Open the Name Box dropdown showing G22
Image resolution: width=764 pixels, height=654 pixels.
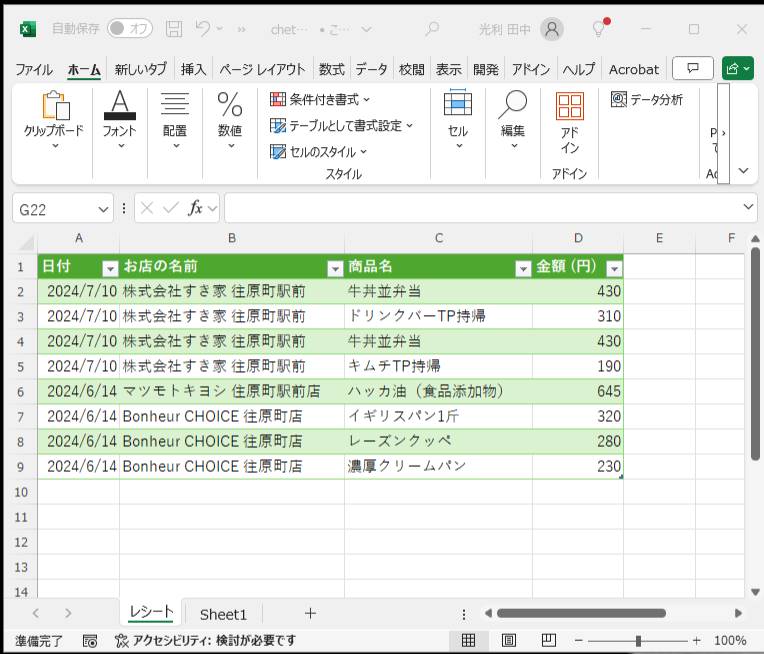click(103, 210)
